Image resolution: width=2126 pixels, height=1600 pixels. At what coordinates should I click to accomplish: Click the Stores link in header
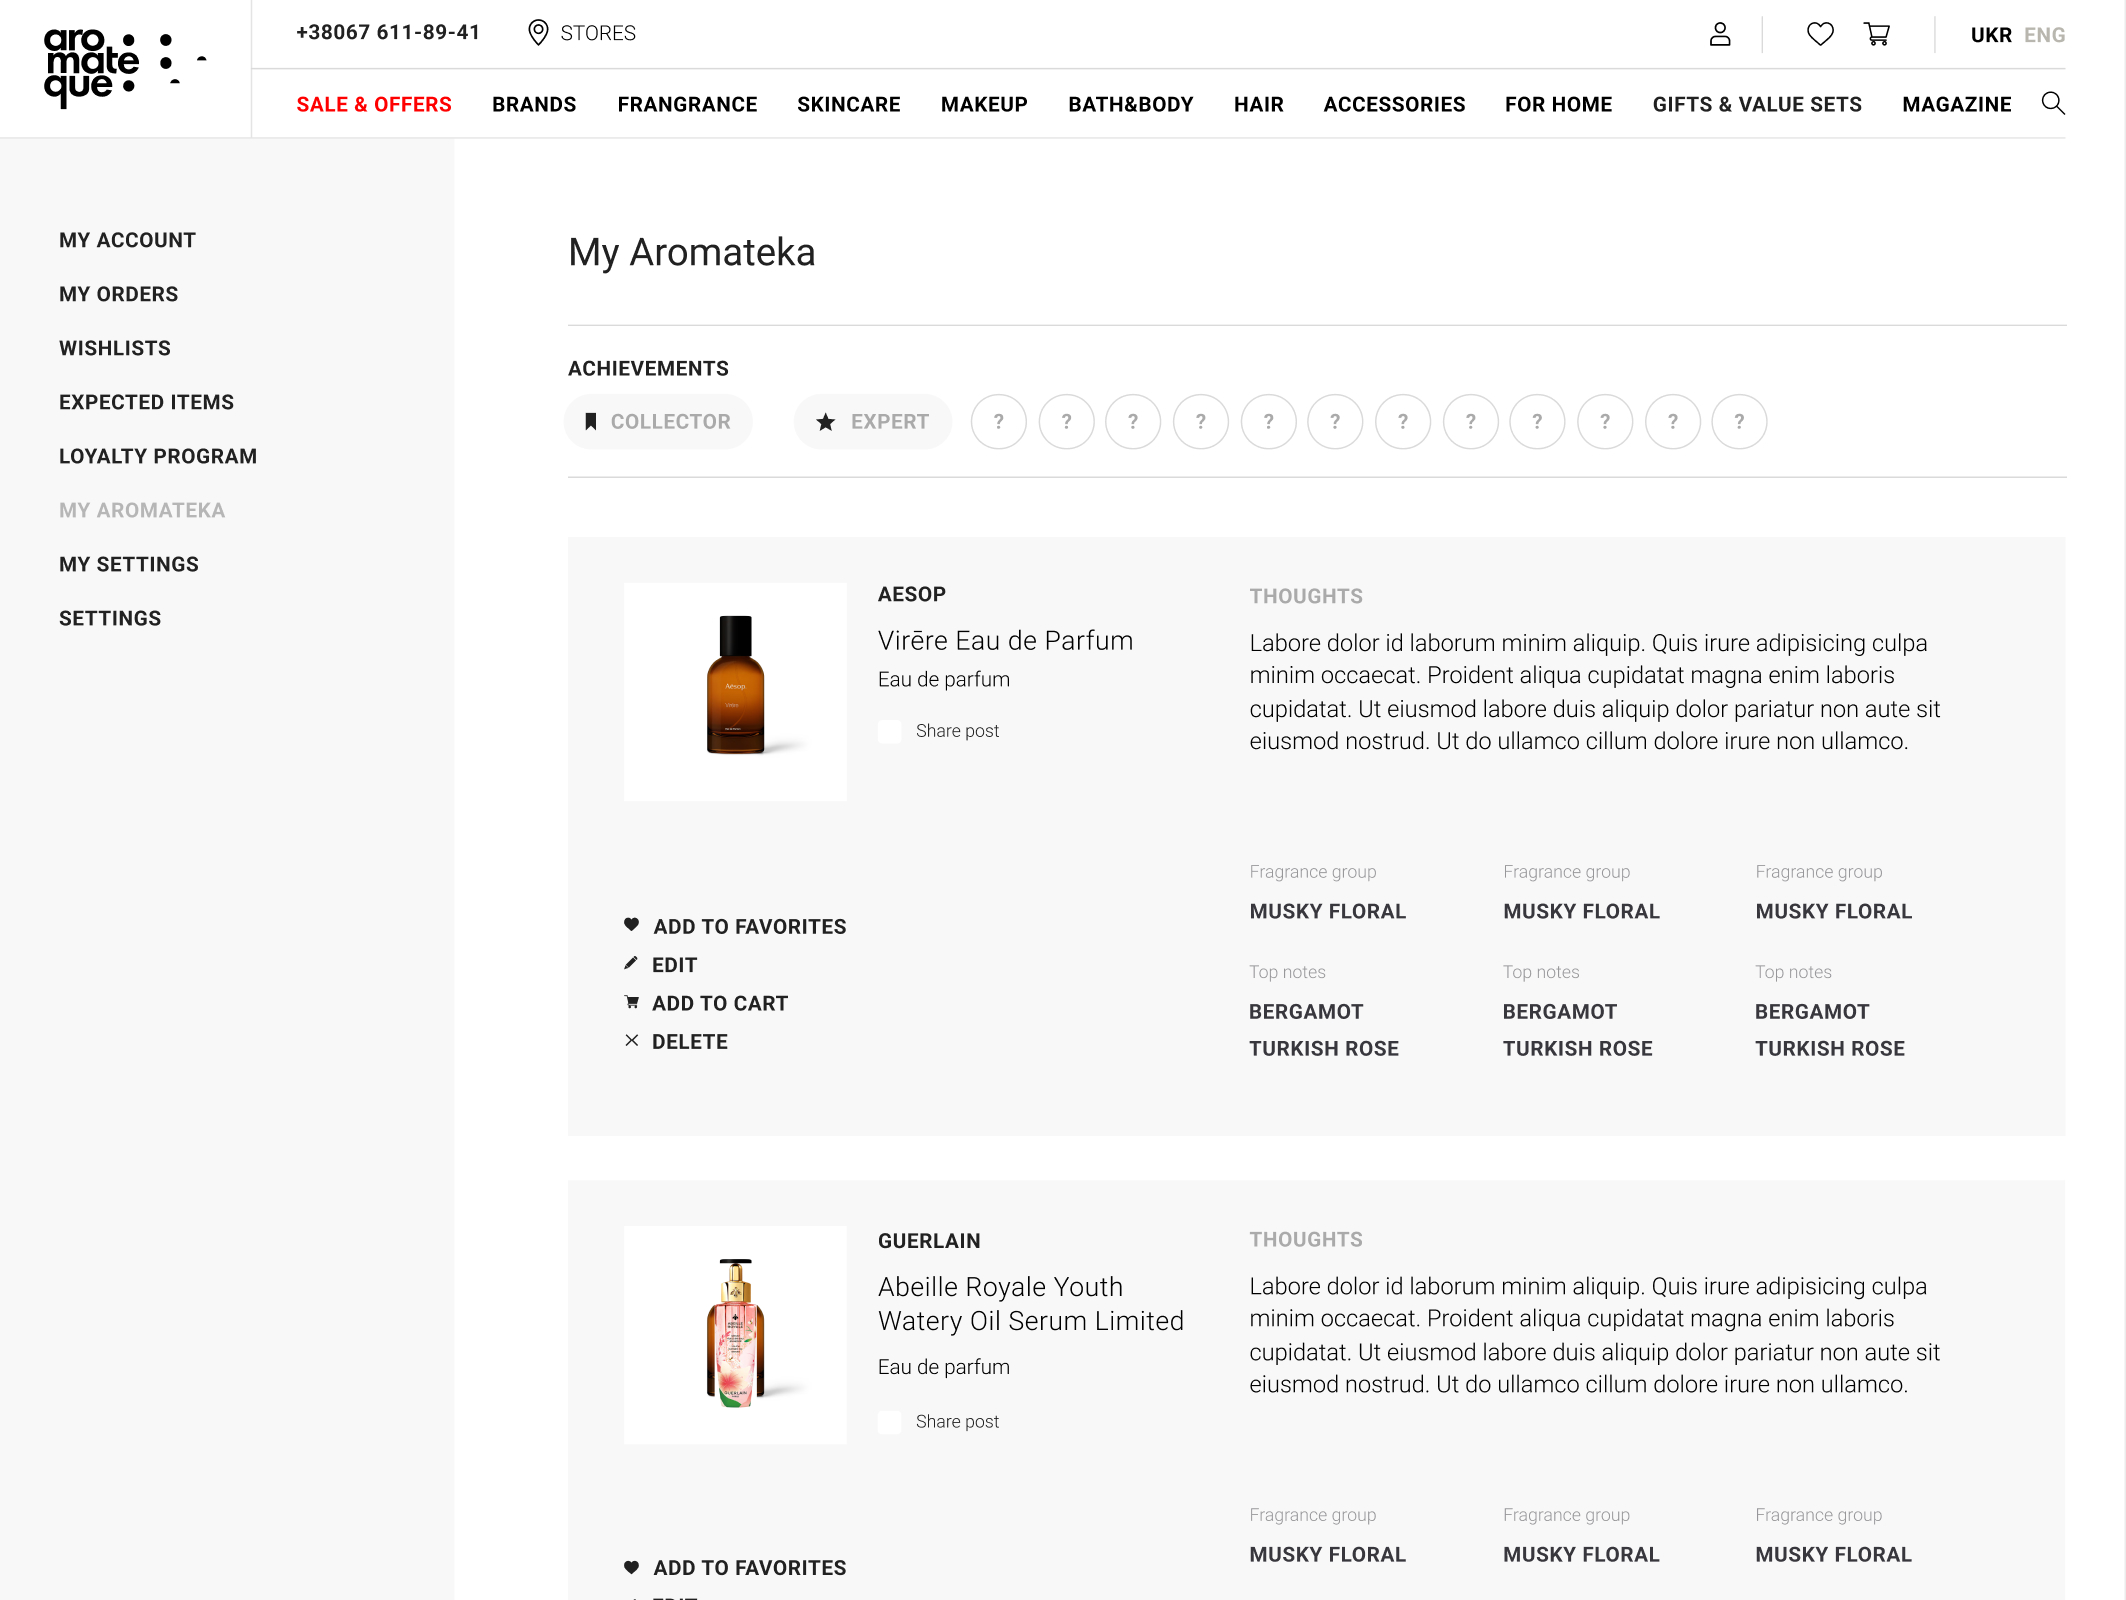pyautogui.click(x=598, y=33)
